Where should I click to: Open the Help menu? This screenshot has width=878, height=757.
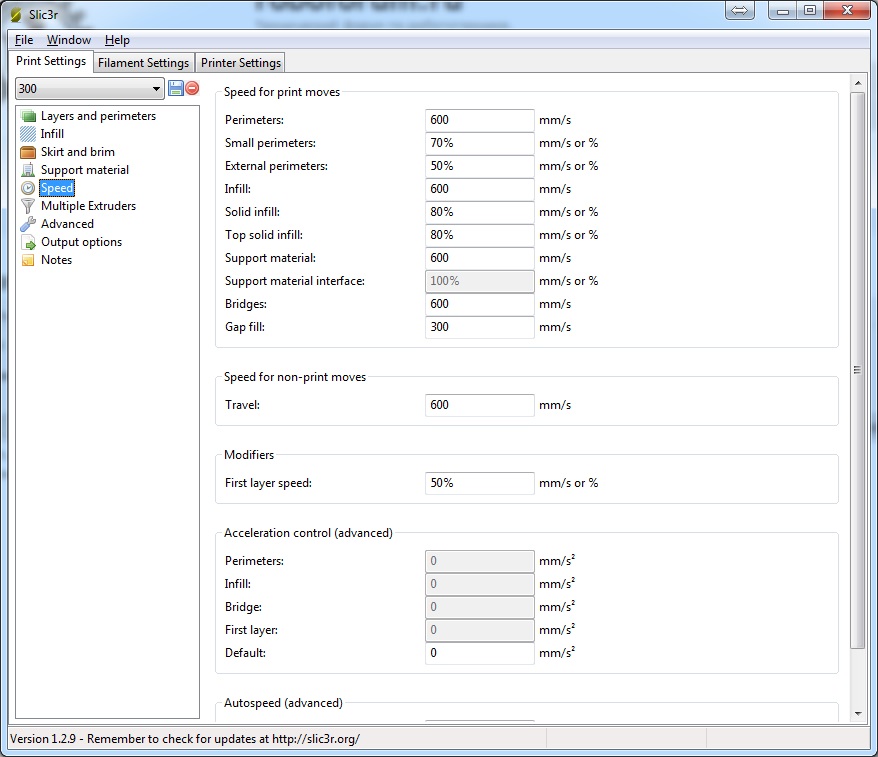click(117, 40)
